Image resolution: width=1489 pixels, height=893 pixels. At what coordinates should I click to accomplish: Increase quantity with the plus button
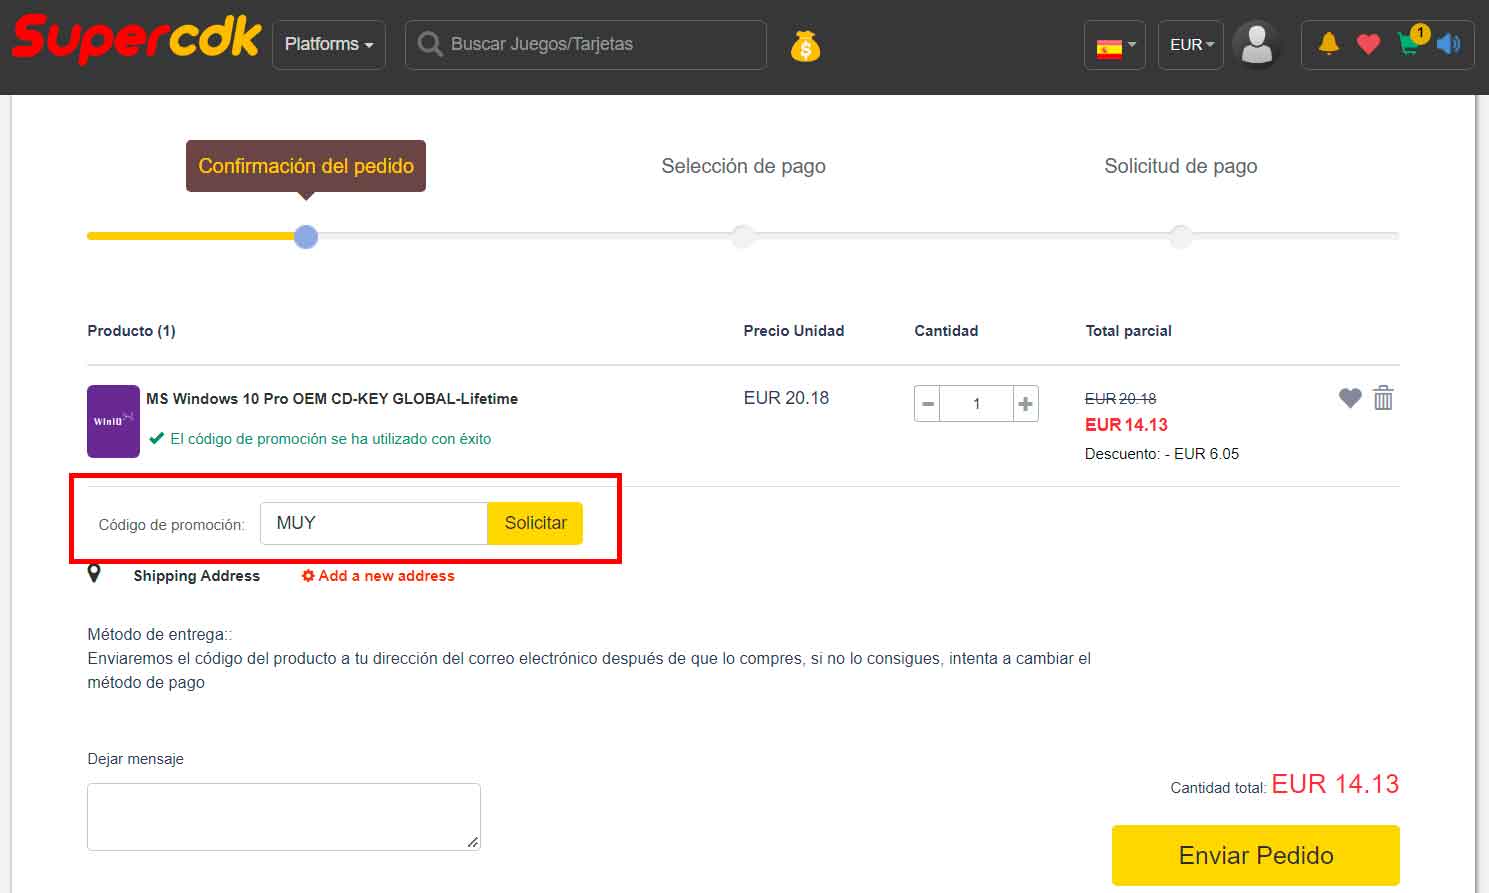coord(1025,404)
